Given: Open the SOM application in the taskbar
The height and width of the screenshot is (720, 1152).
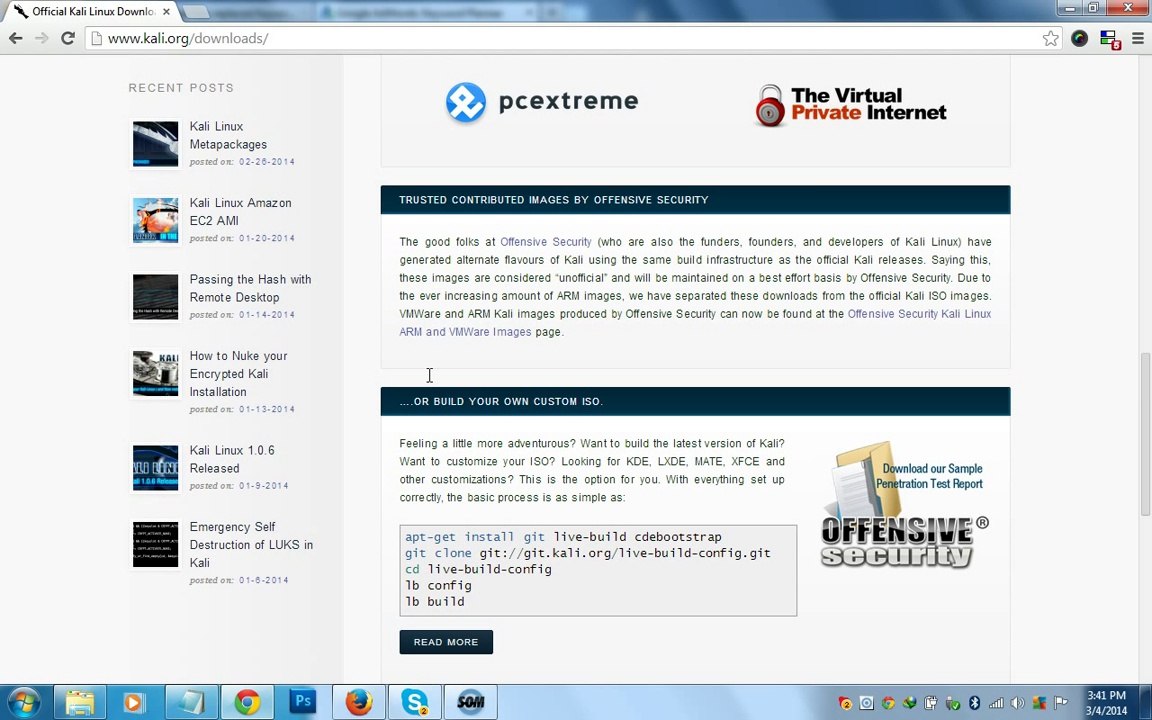Looking at the screenshot, I should tap(470, 702).
